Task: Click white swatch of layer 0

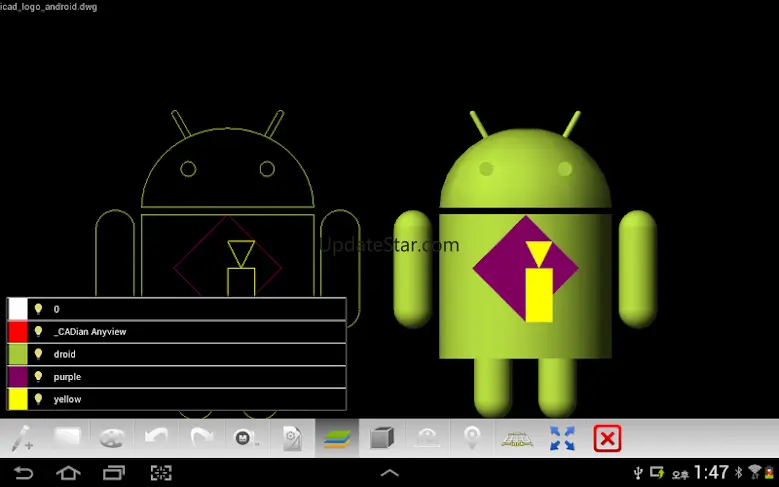Action: (18, 309)
